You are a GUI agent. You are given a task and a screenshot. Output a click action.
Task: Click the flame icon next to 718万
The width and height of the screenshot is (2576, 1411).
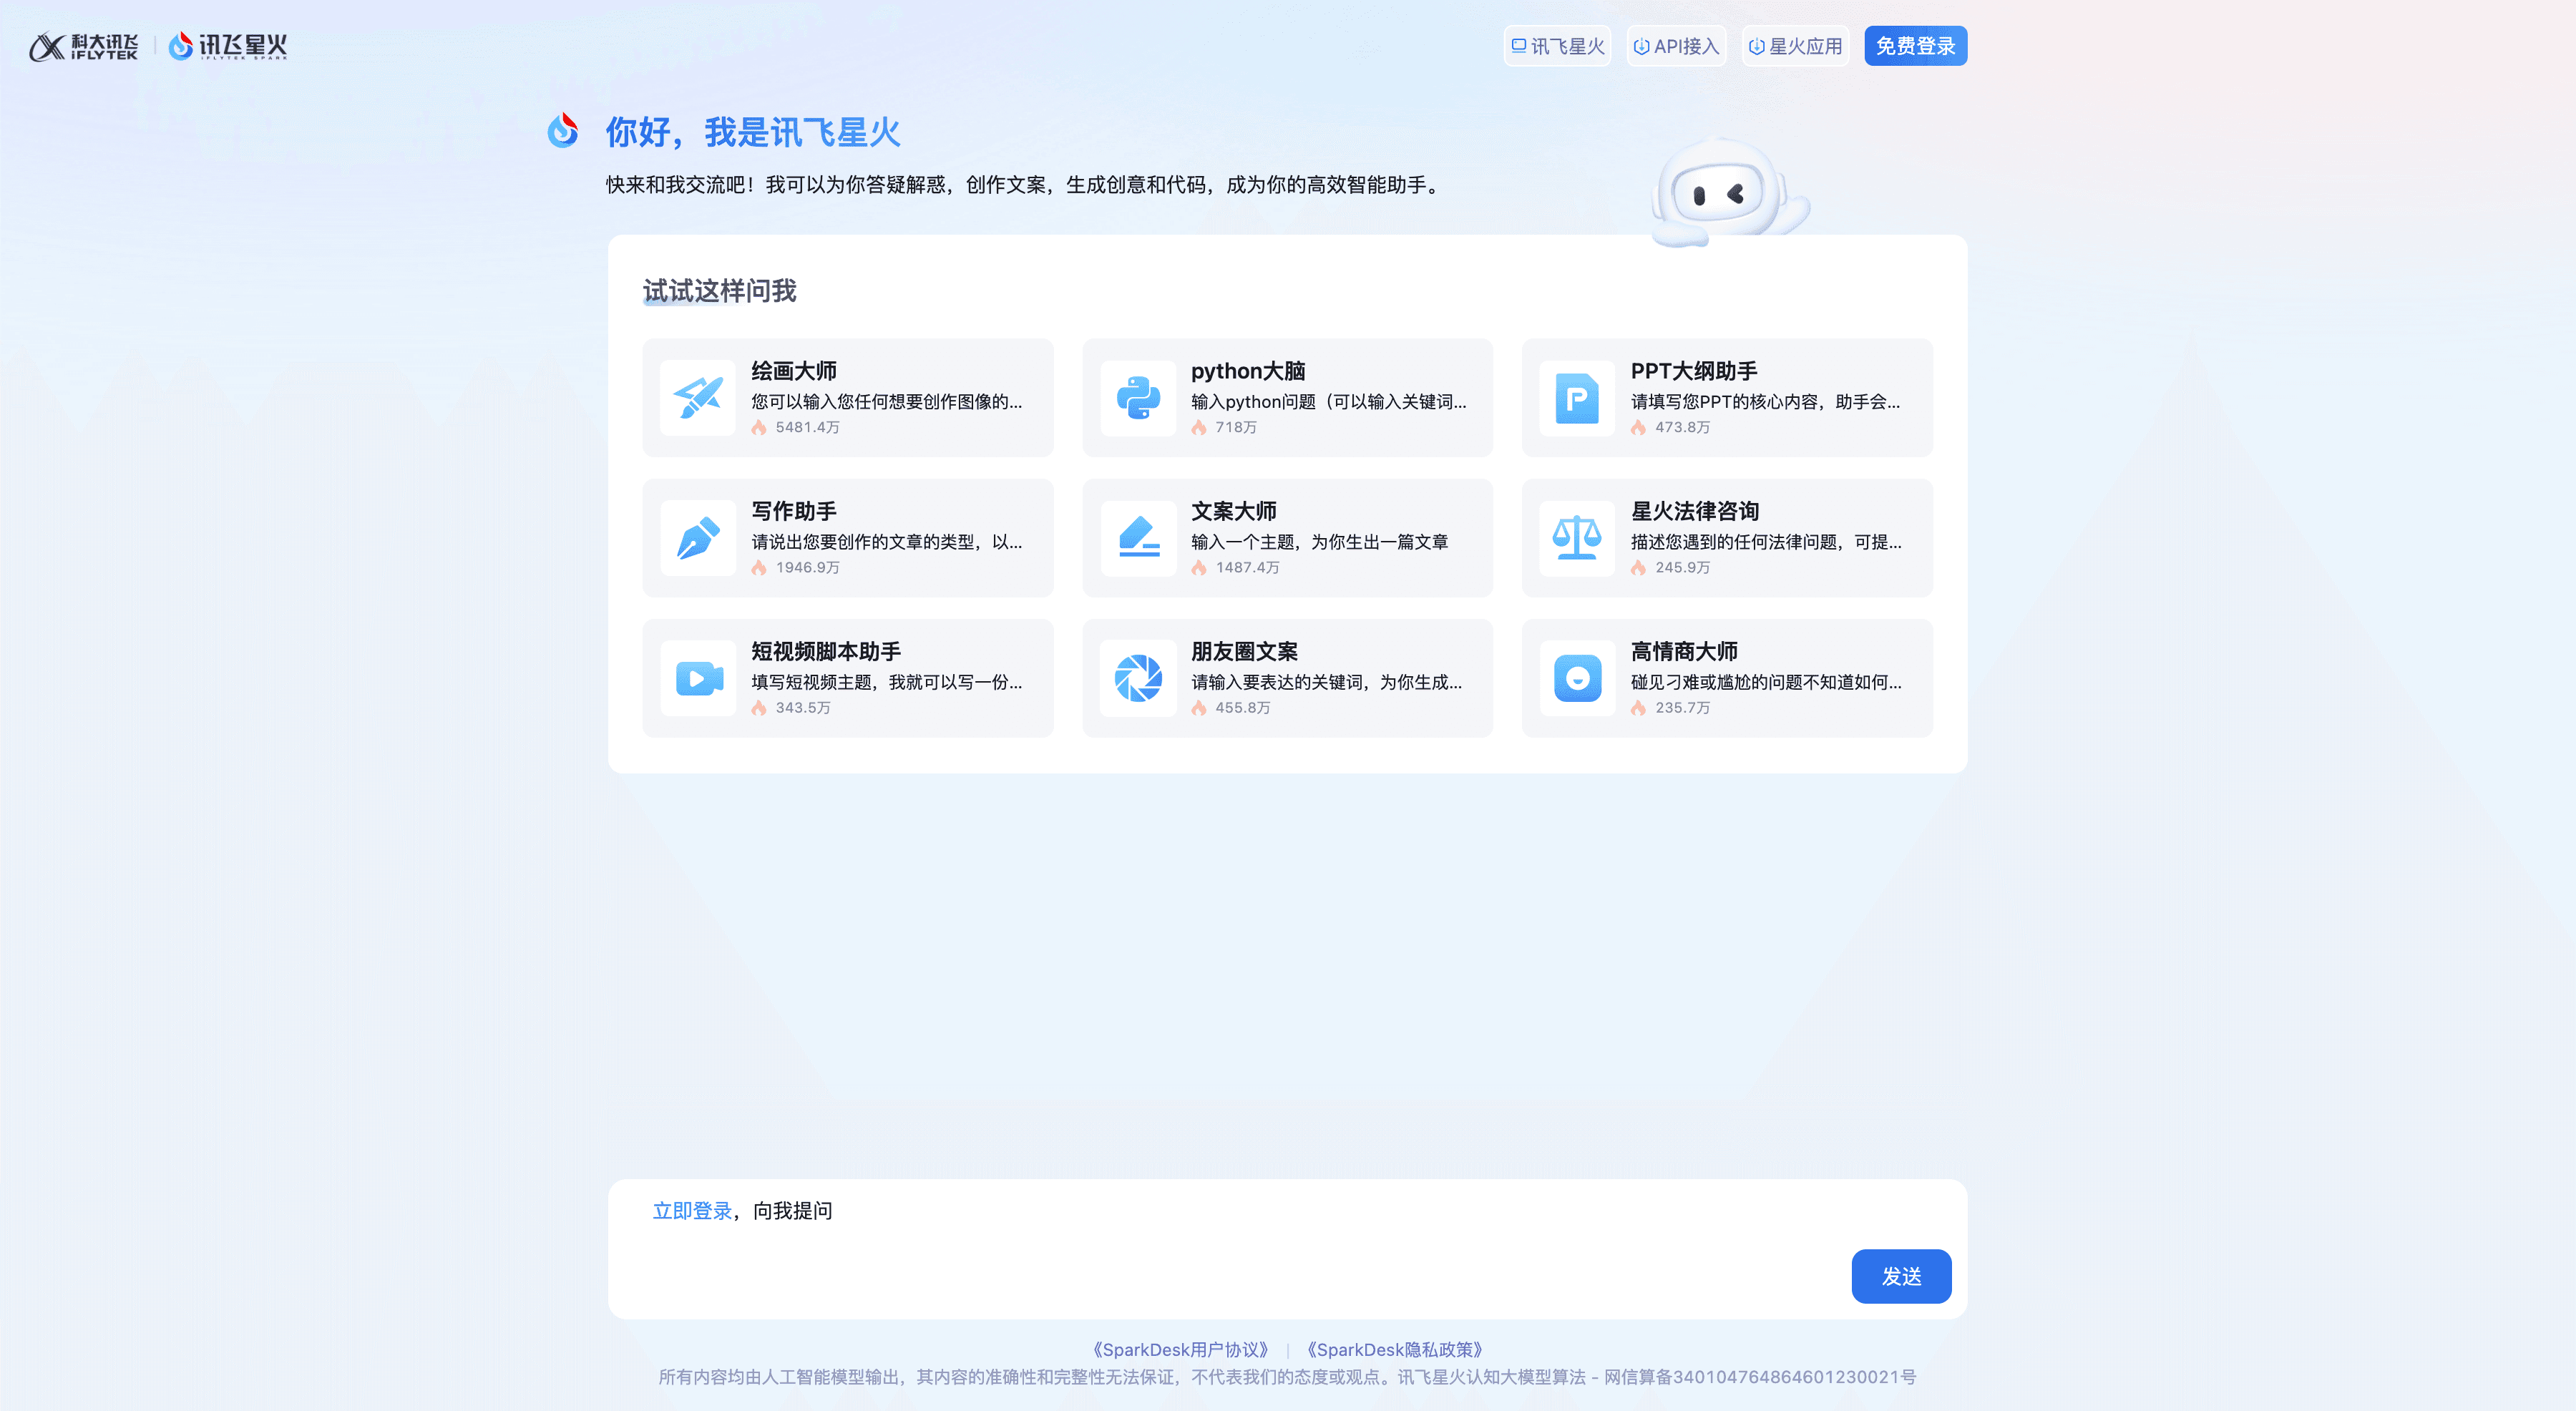[x=1199, y=427]
